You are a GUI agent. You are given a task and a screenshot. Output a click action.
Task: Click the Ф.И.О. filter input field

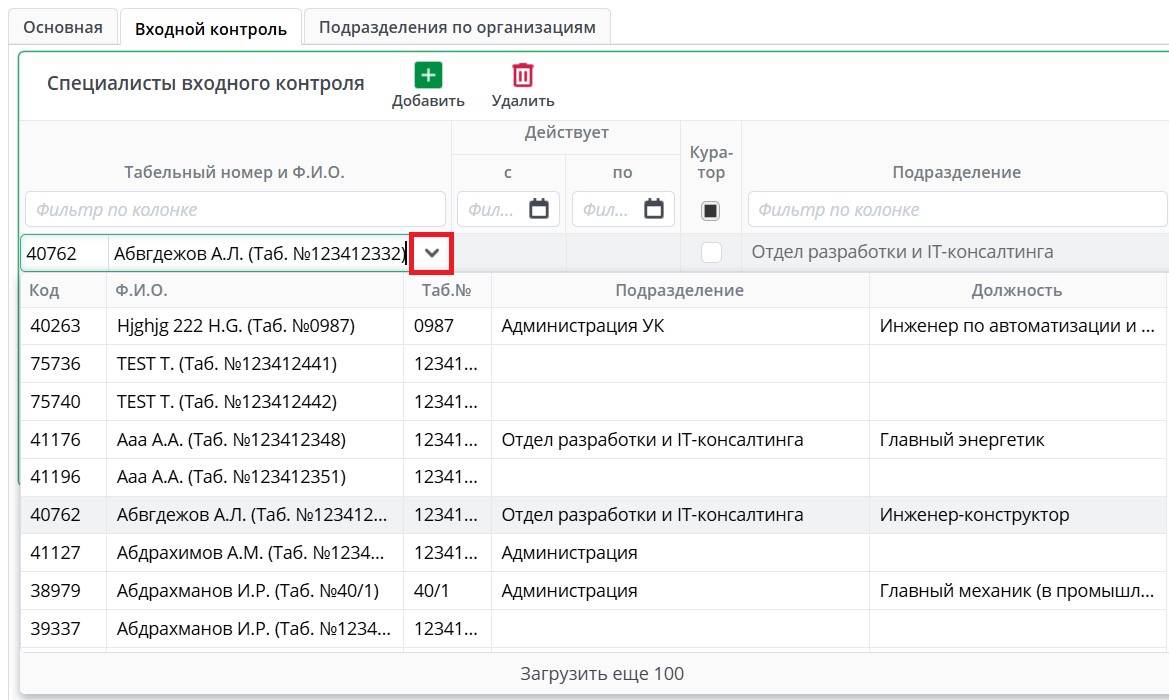(x=235, y=210)
